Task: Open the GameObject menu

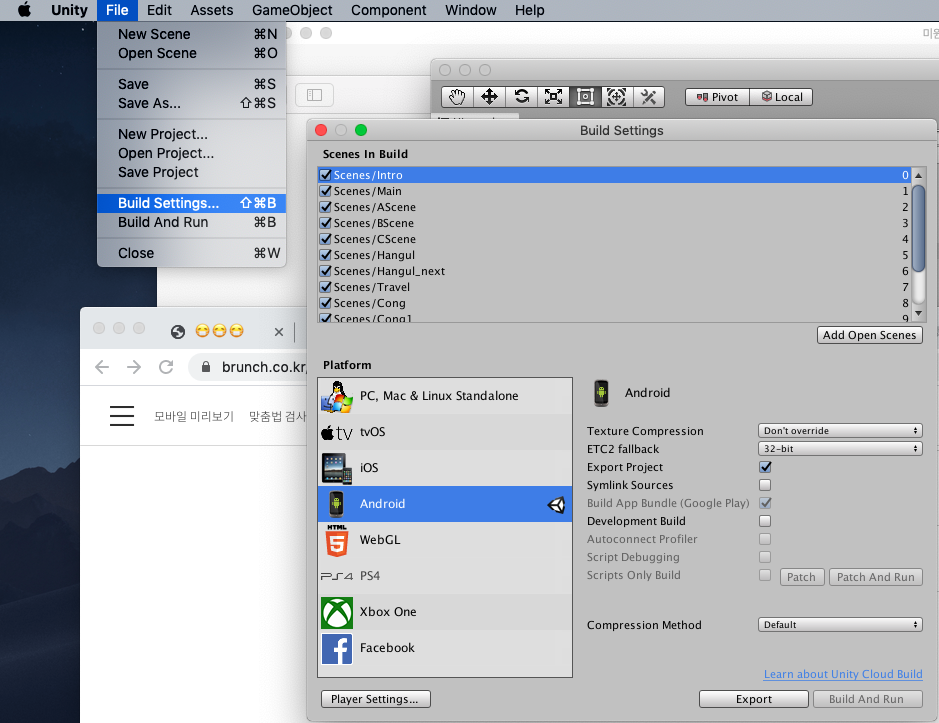Action: 292,10
